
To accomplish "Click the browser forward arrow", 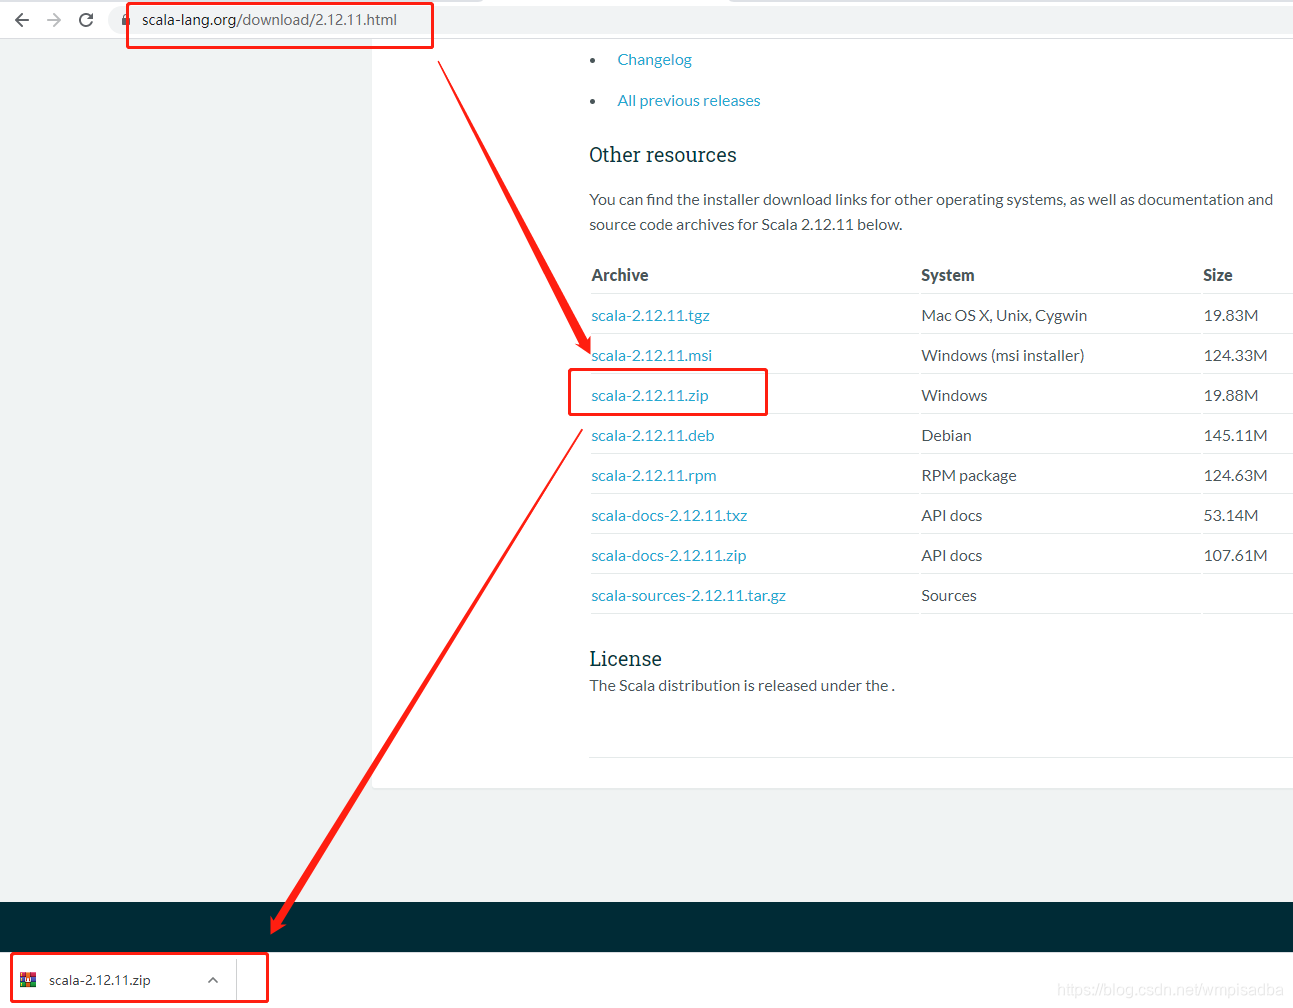I will click(54, 20).
